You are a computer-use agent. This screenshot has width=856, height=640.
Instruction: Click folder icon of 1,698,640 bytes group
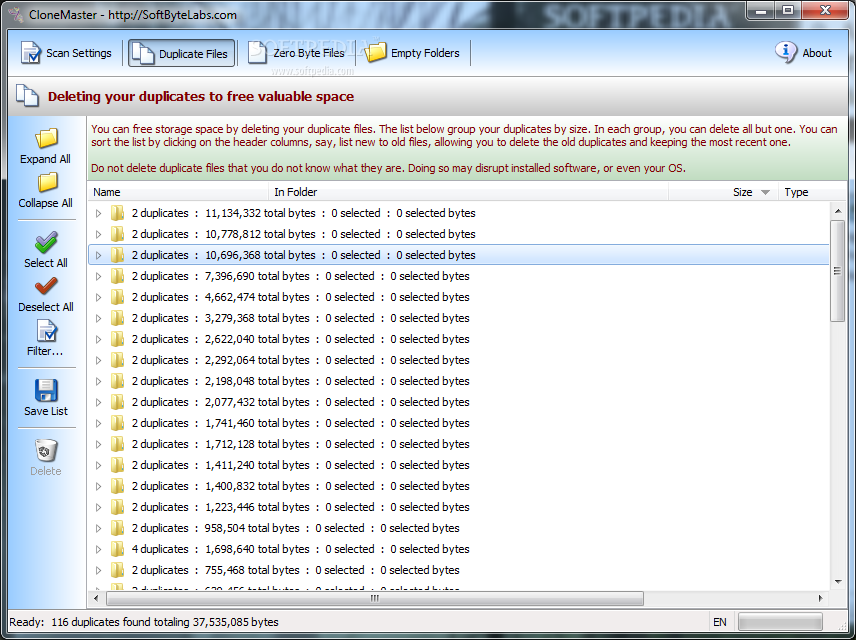click(x=117, y=549)
